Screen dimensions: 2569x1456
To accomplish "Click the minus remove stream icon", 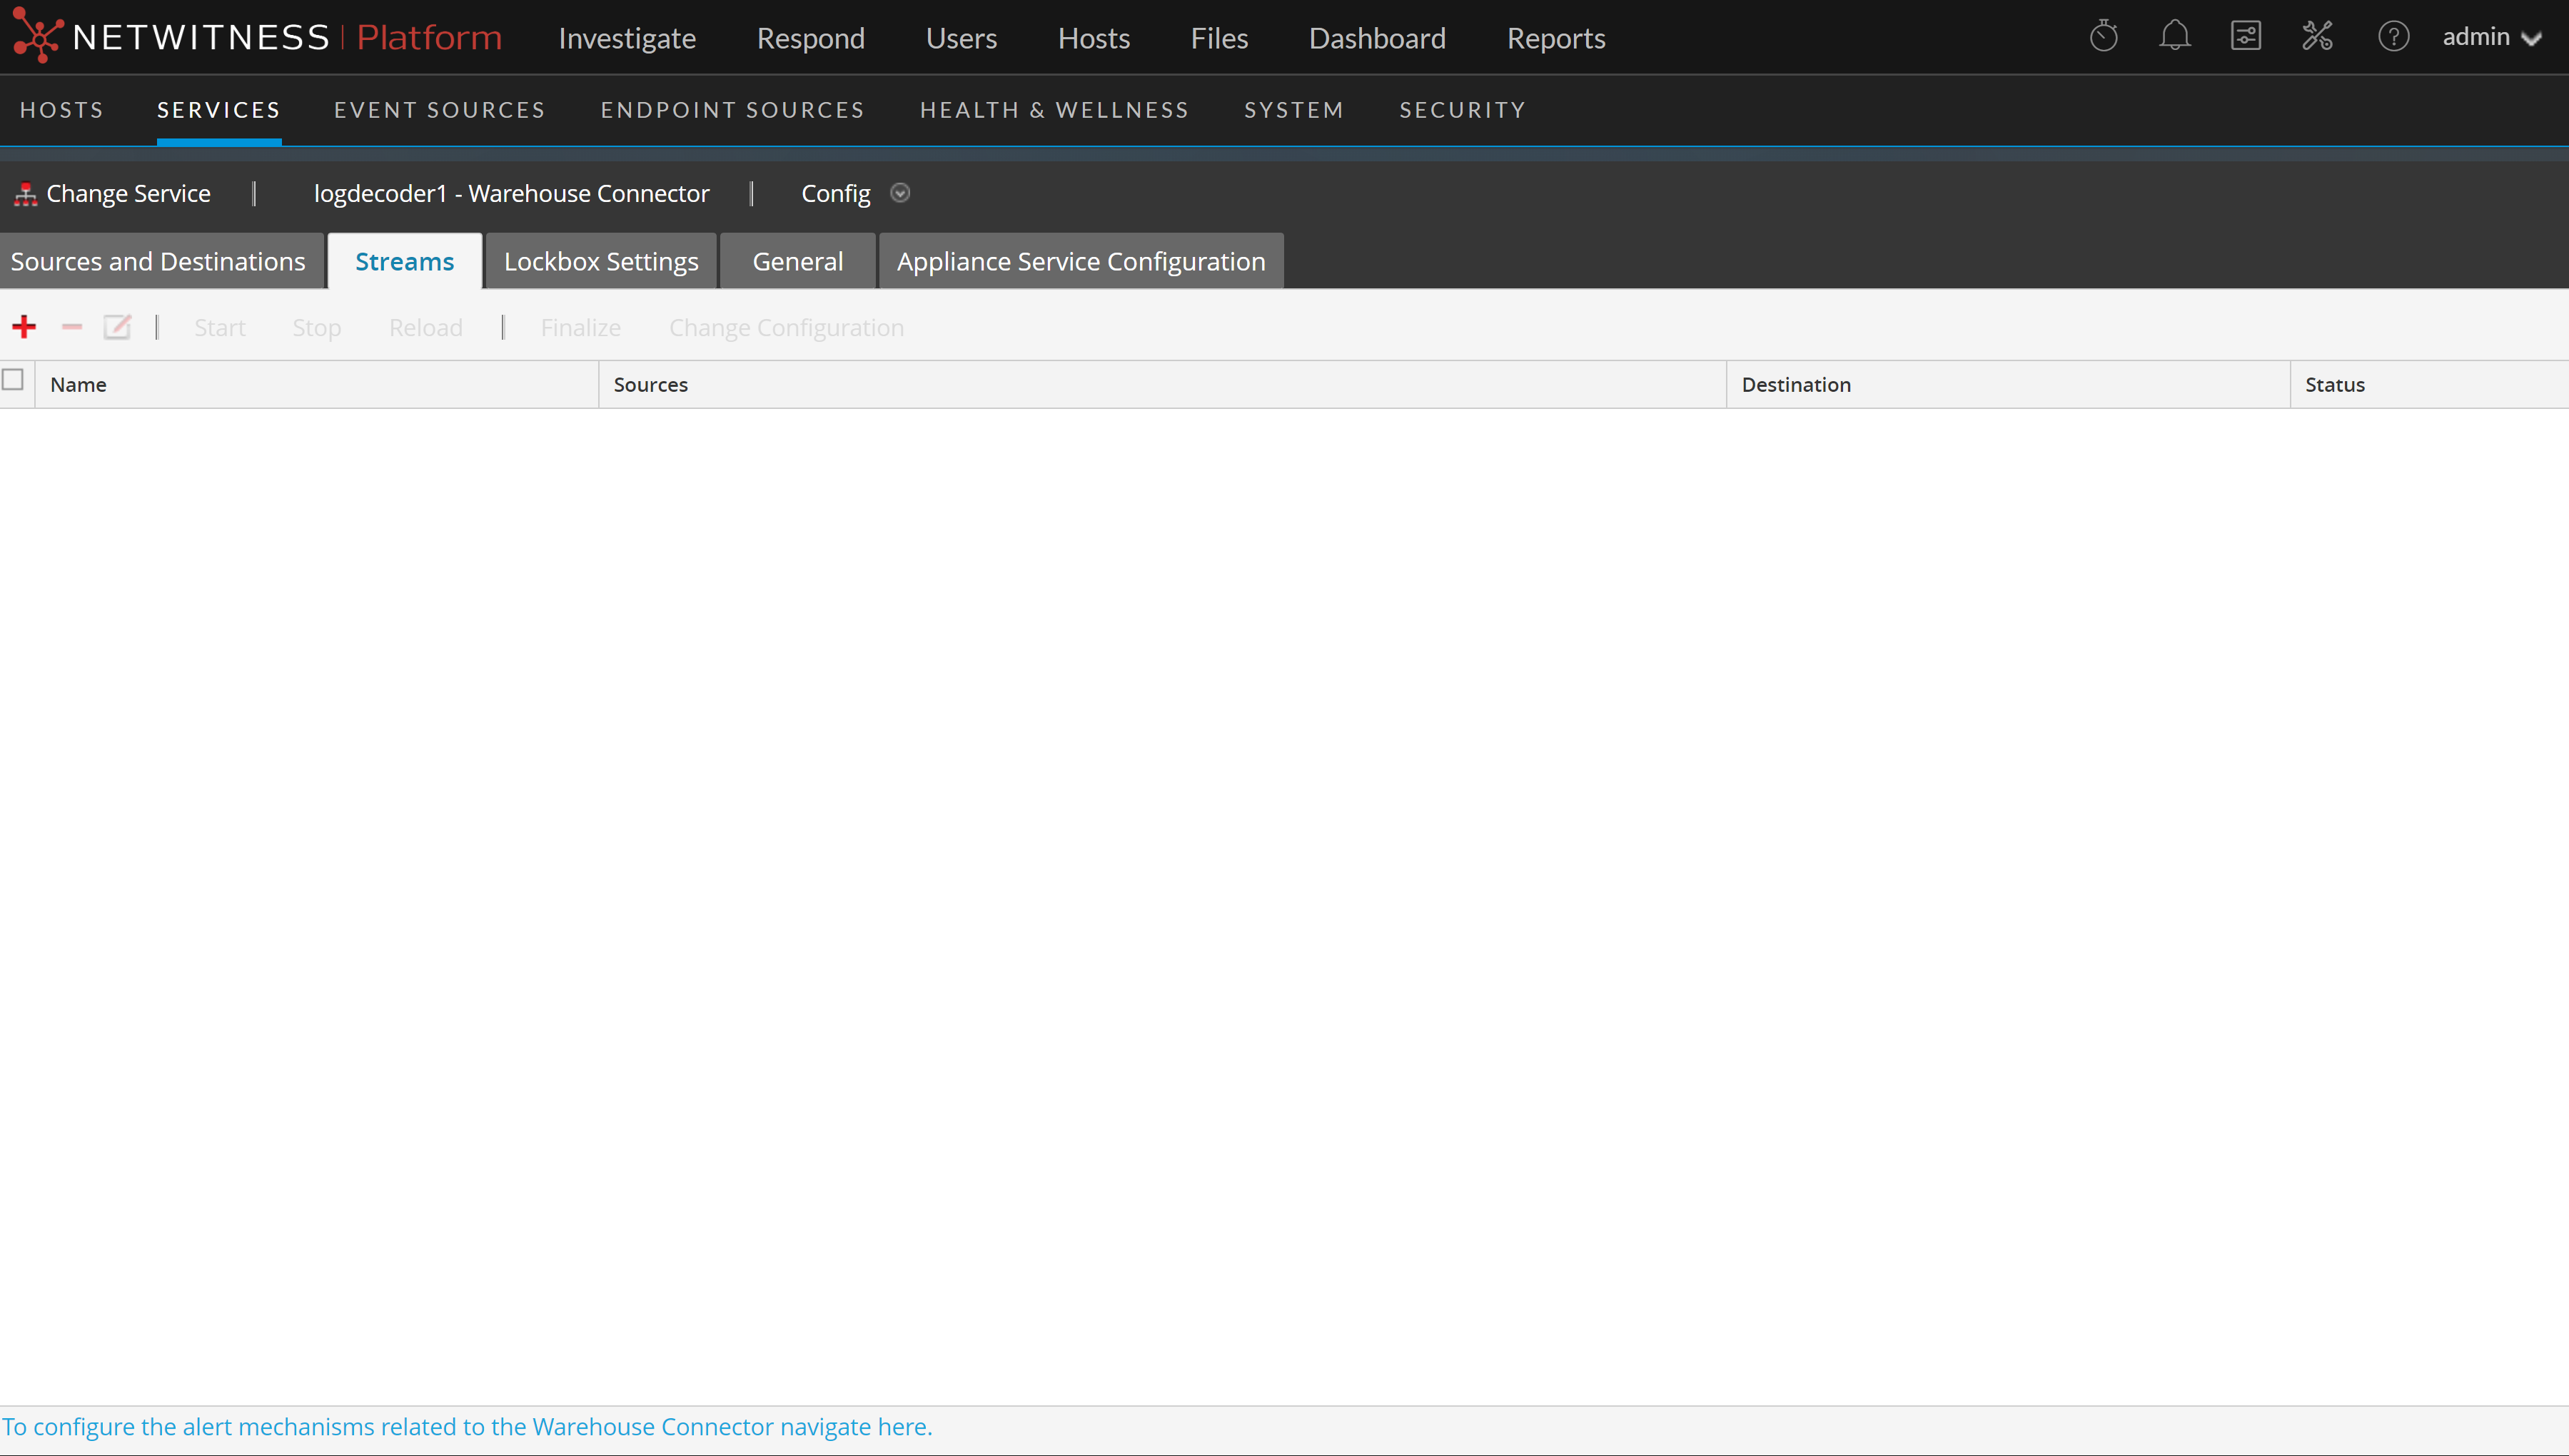I will click(x=72, y=327).
